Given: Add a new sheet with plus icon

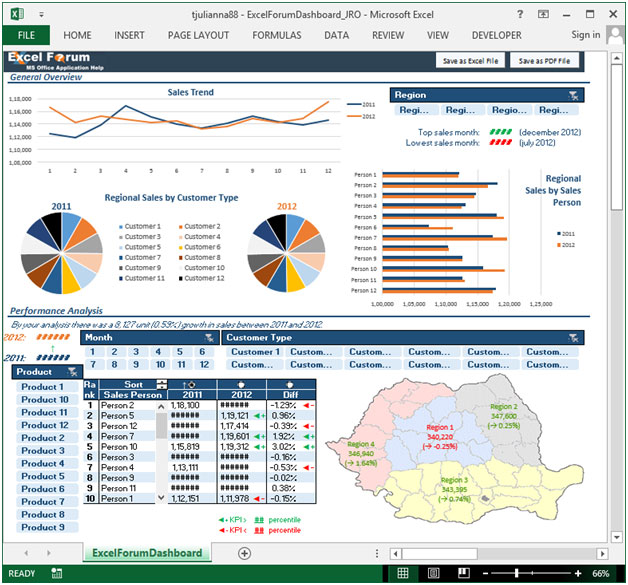Looking at the screenshot, I should point(244,553).
